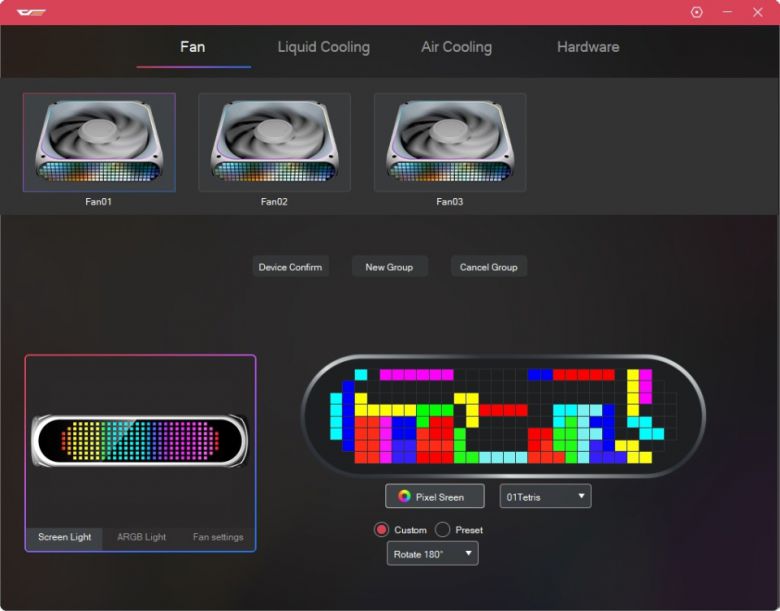Click the New Group button
The image size is (780, 611).
(x=389, y=267)
